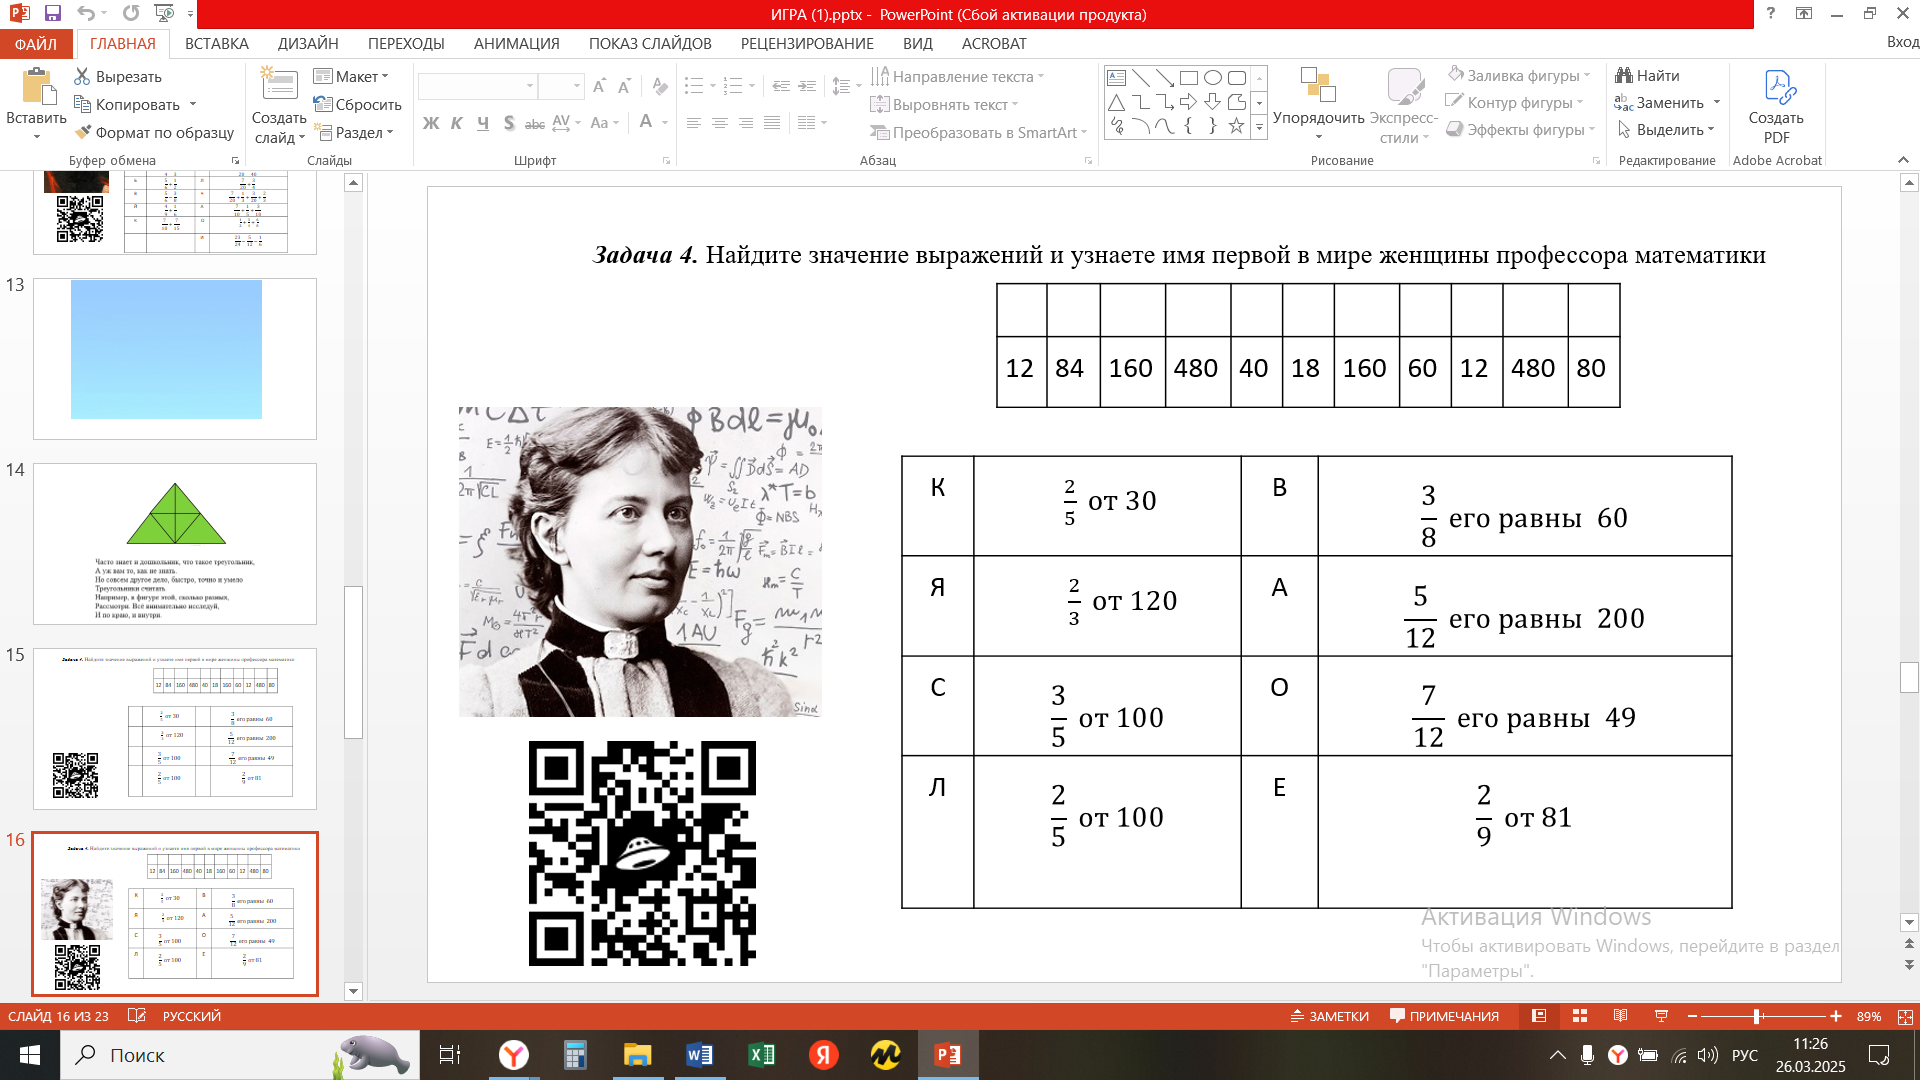Clear all formatting with the eraser icon
Image resolution: width=1920 pixels, height=1080 pixels.
659,86
